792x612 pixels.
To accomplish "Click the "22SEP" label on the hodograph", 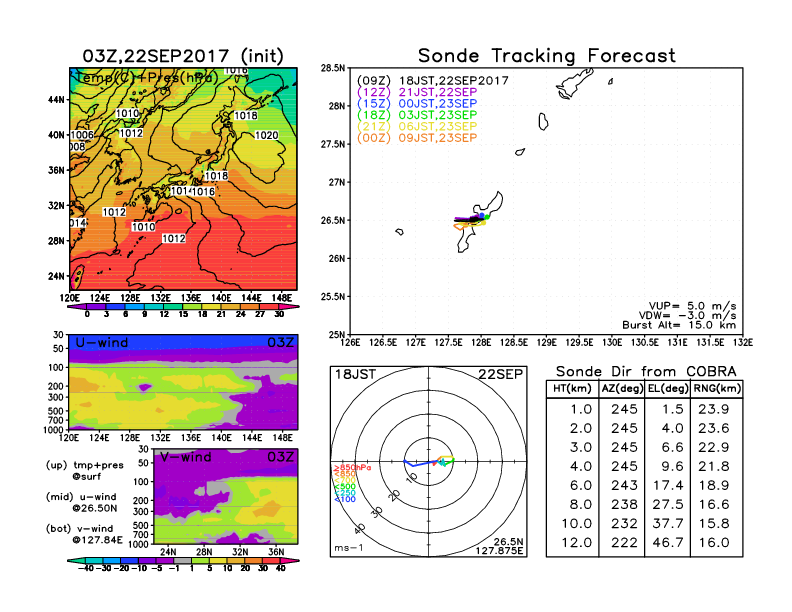I will 501,375.
